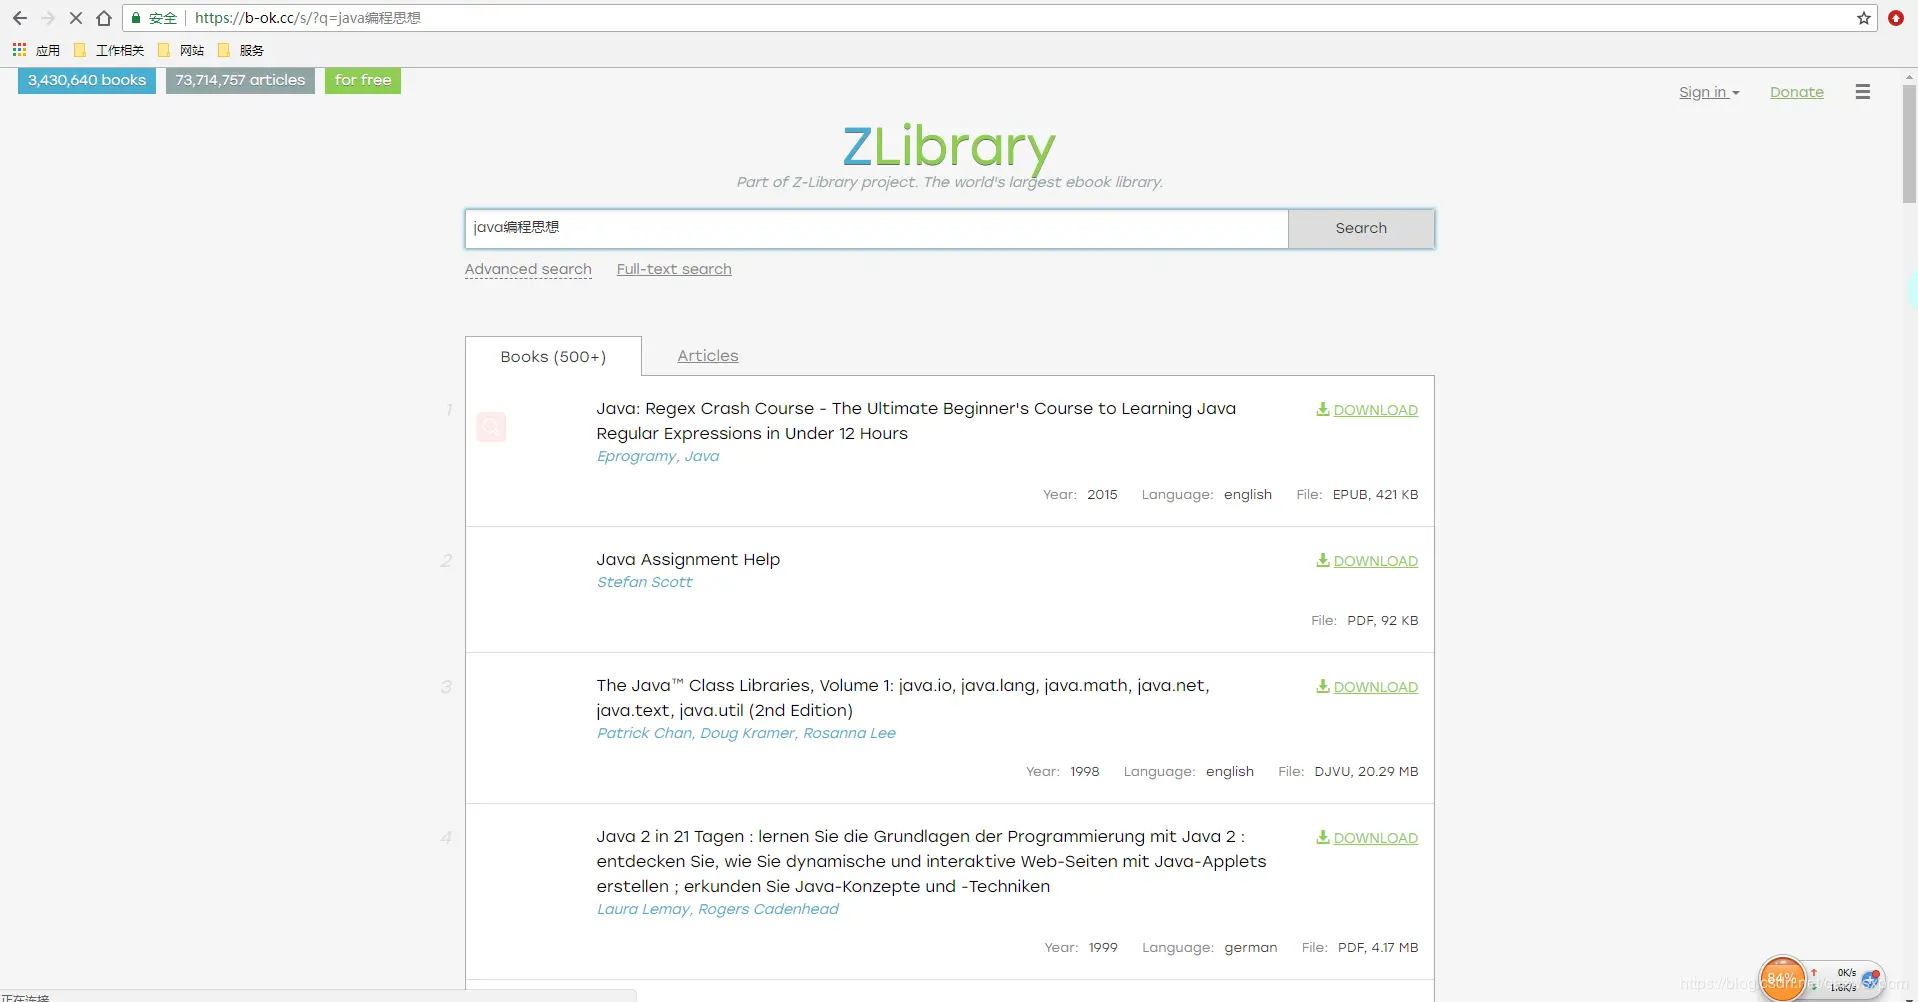This screenshot has width=1918, height=1002.
Task: Click download icon for Java 2 in 21 Tagen
Action: 1322,837
